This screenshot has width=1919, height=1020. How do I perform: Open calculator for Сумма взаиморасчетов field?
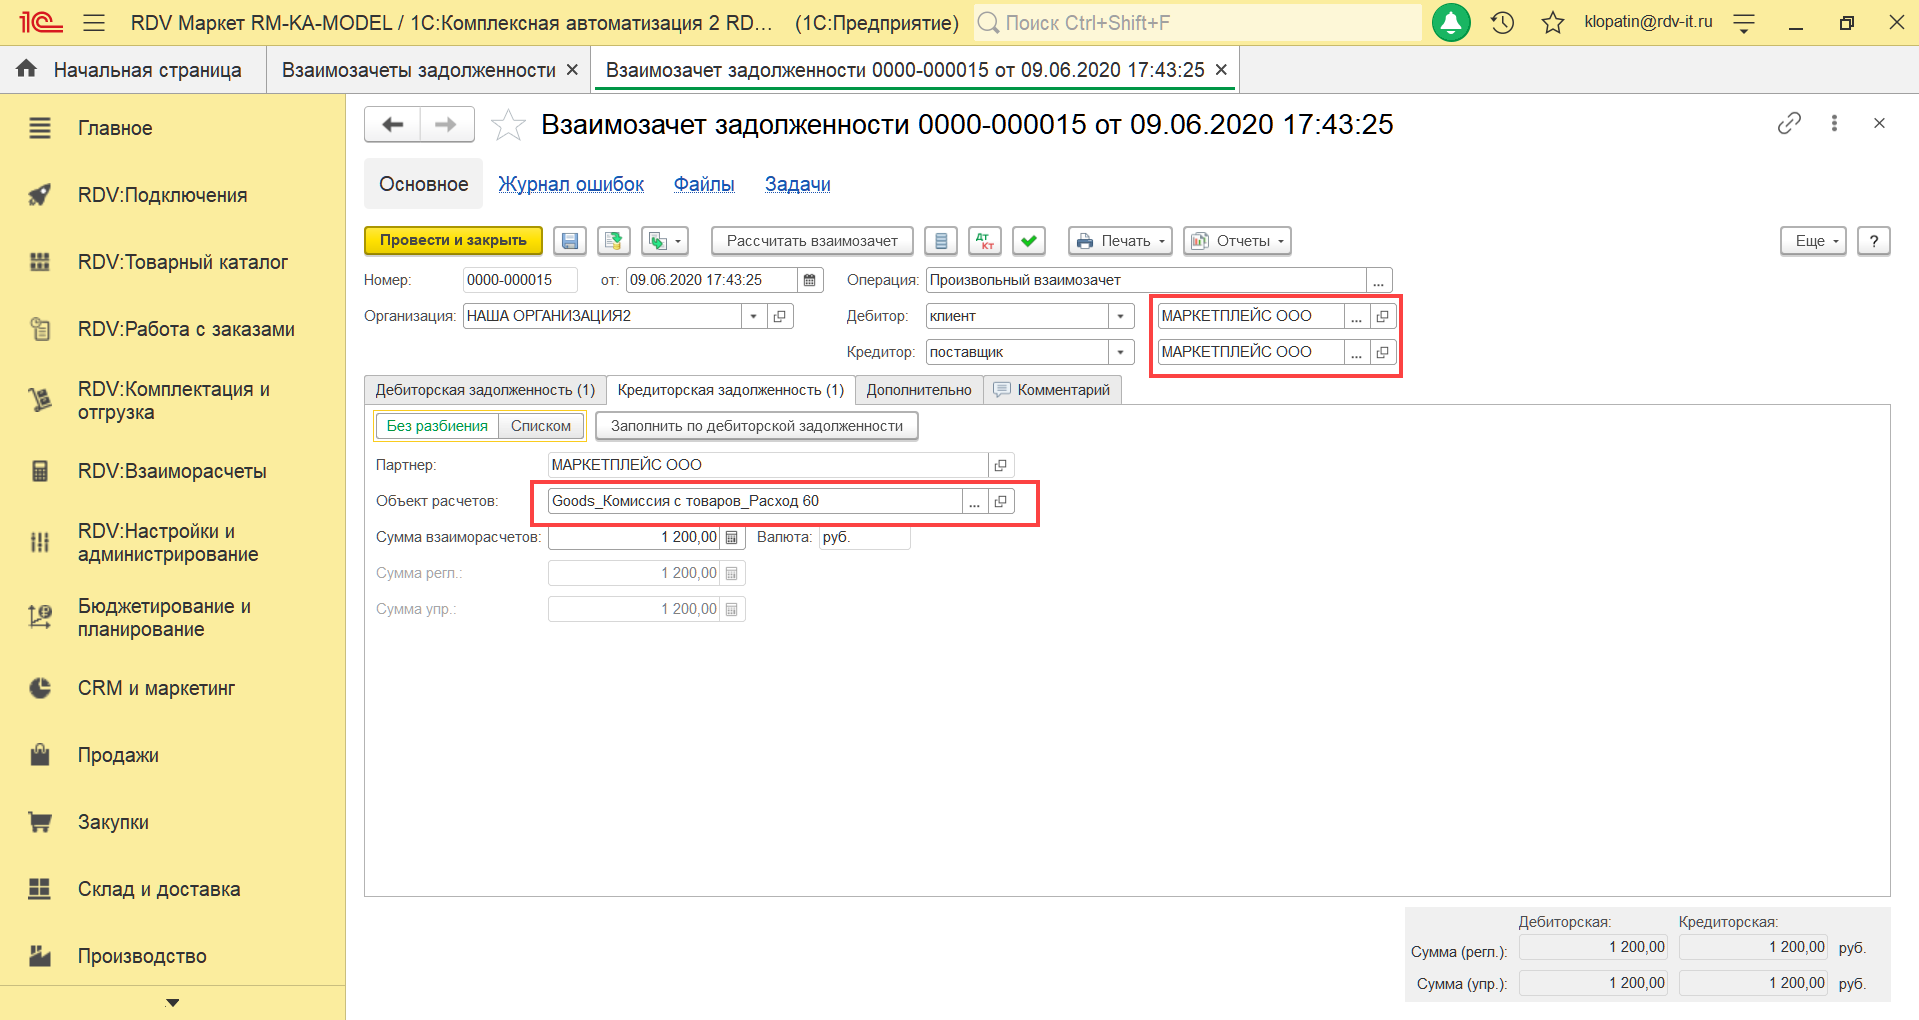click(732, 538)
